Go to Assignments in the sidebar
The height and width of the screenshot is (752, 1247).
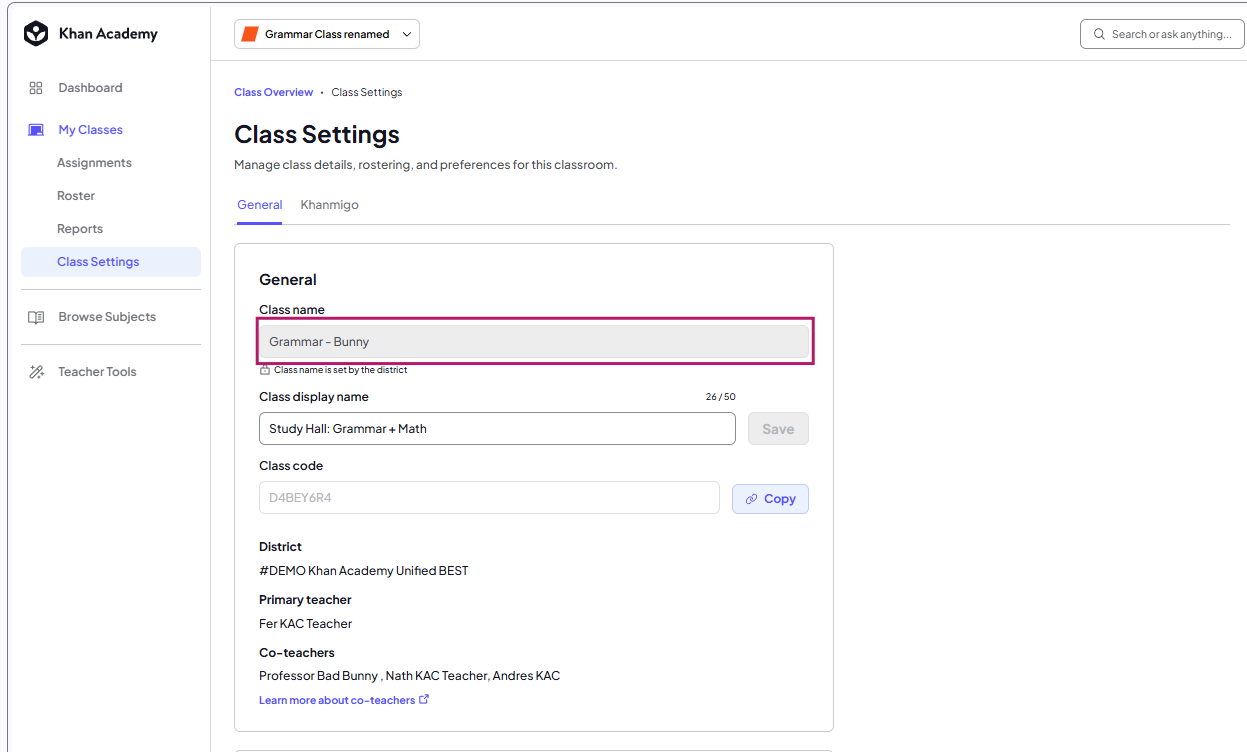tap(94, 163)
